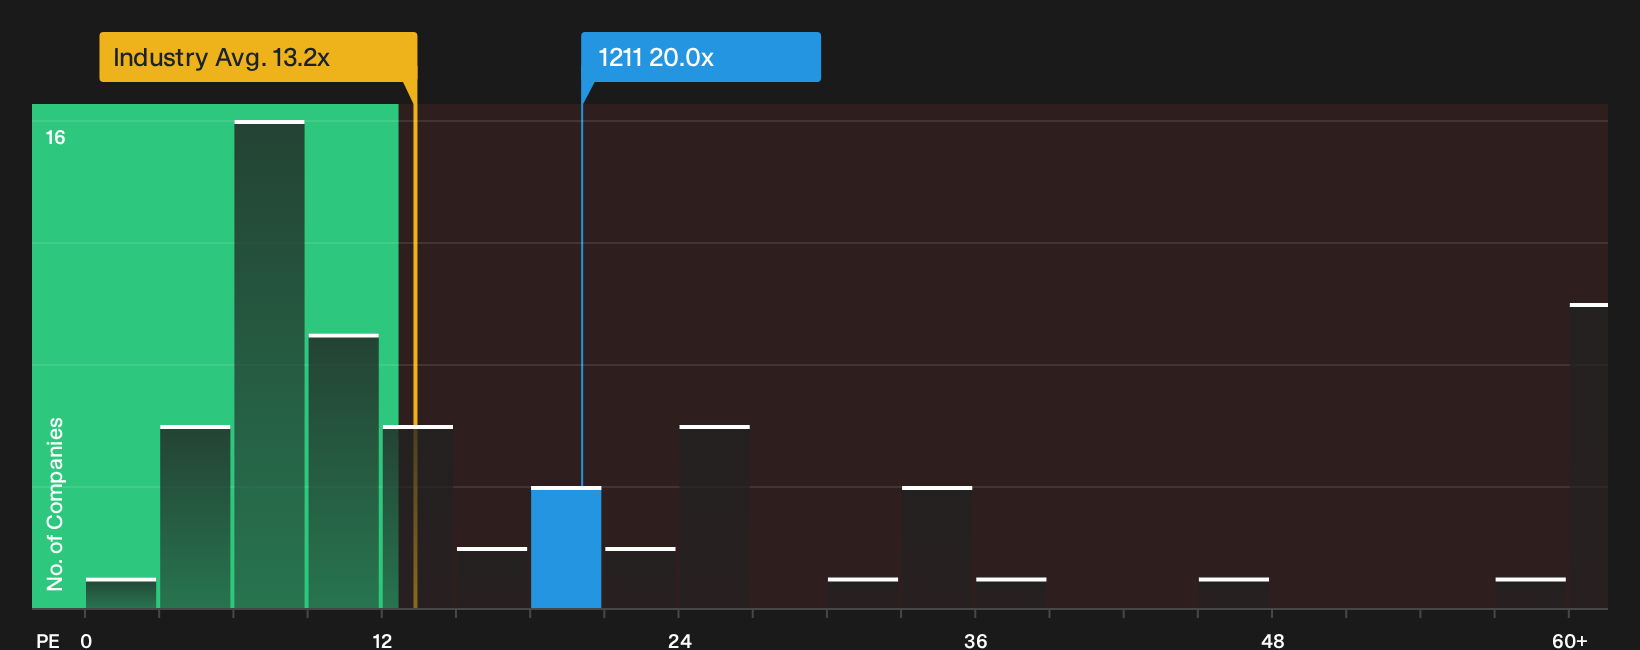This screenshot has height=650, width=1640.
Task: Click the short bar starting at PE 36
Action: [x=1011, y=593]
